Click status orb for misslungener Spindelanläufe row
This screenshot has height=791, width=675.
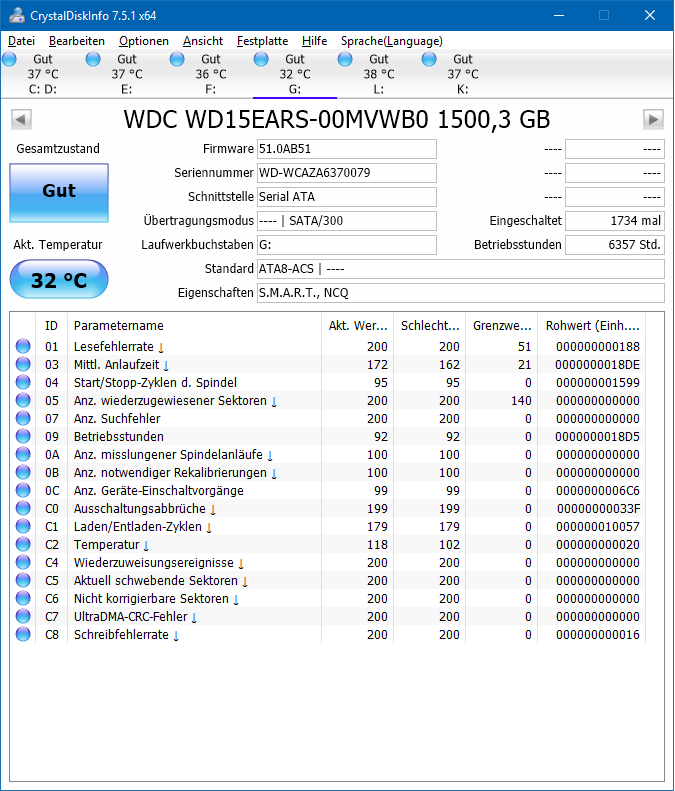23,454
